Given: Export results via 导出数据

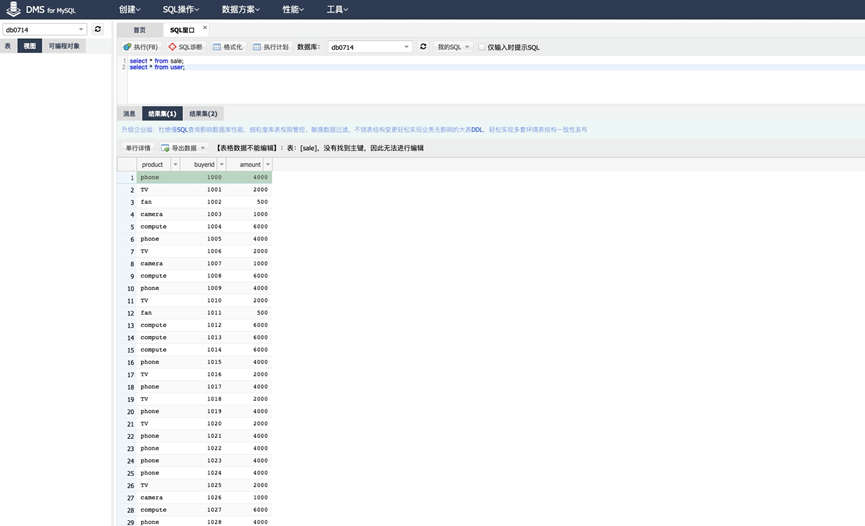Looking at the screenshot, I should tap(183, 148).
